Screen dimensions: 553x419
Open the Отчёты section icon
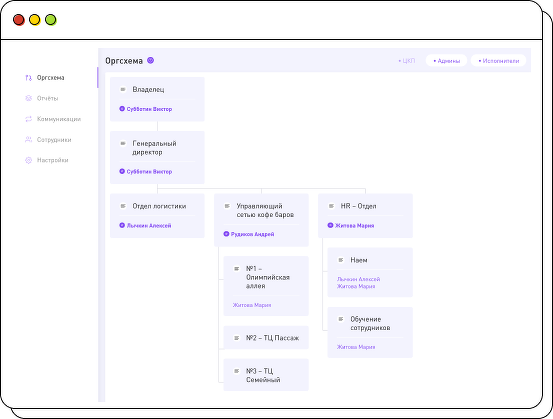[29, 98]
